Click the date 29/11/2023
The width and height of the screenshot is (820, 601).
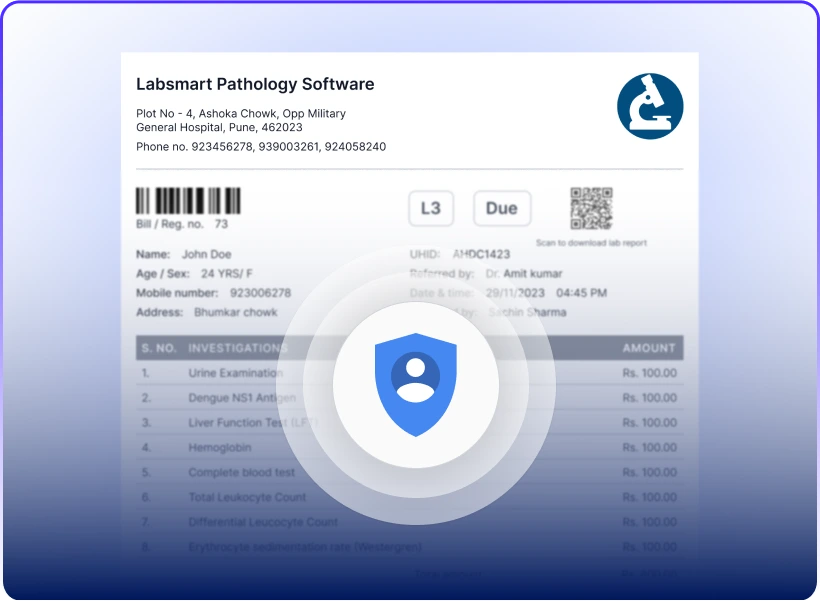coord(515,293)
